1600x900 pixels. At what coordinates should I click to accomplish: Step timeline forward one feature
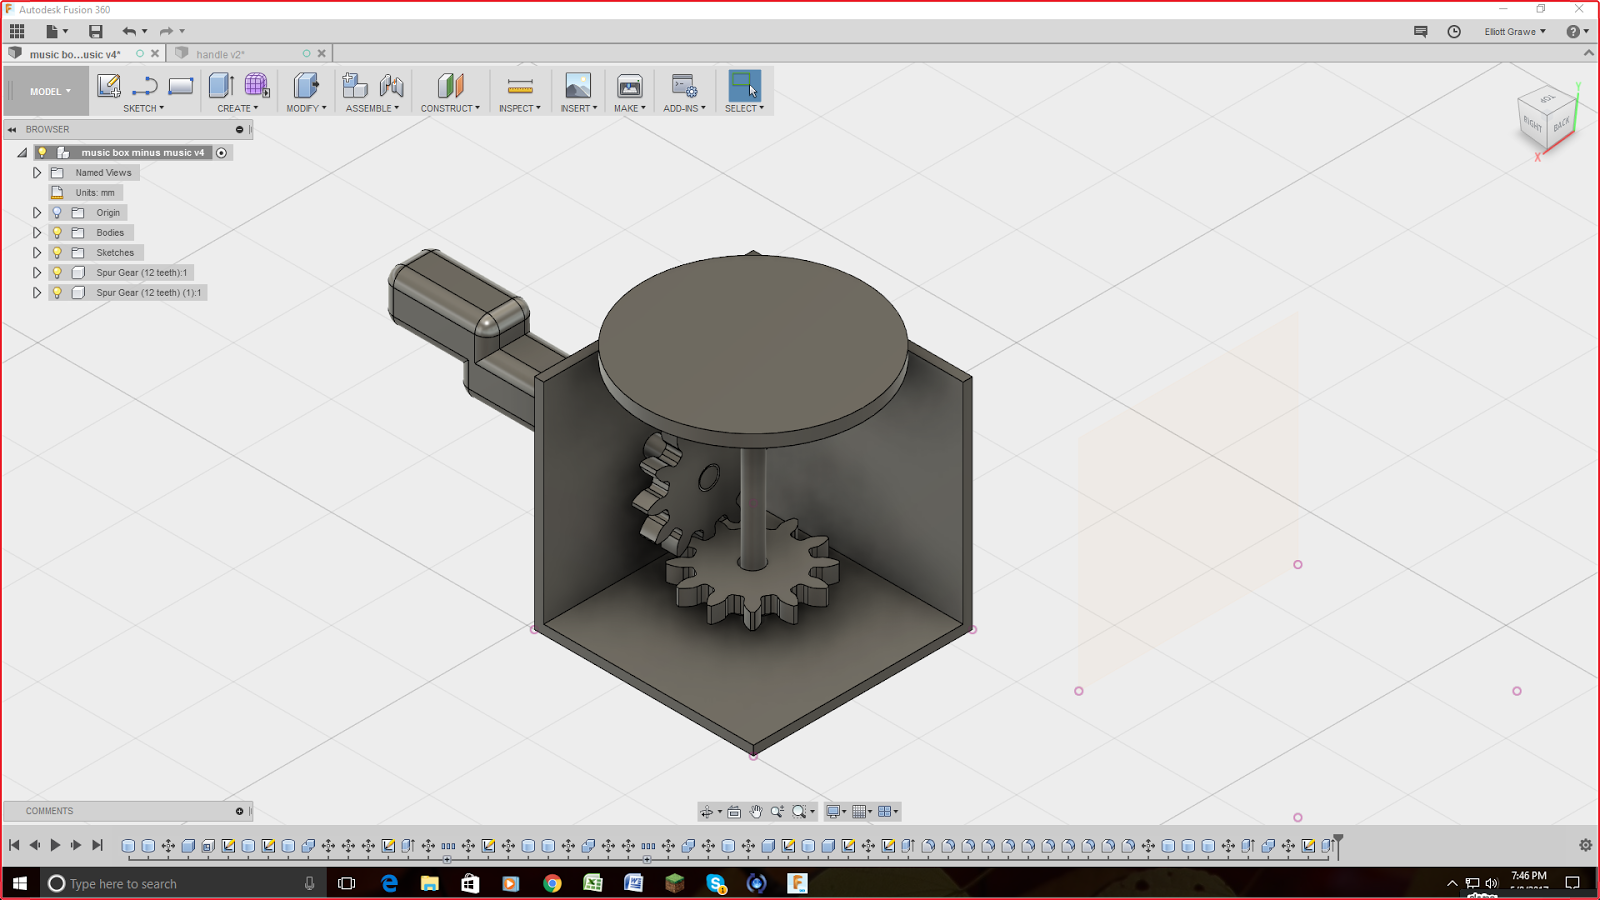click(76, 845)
